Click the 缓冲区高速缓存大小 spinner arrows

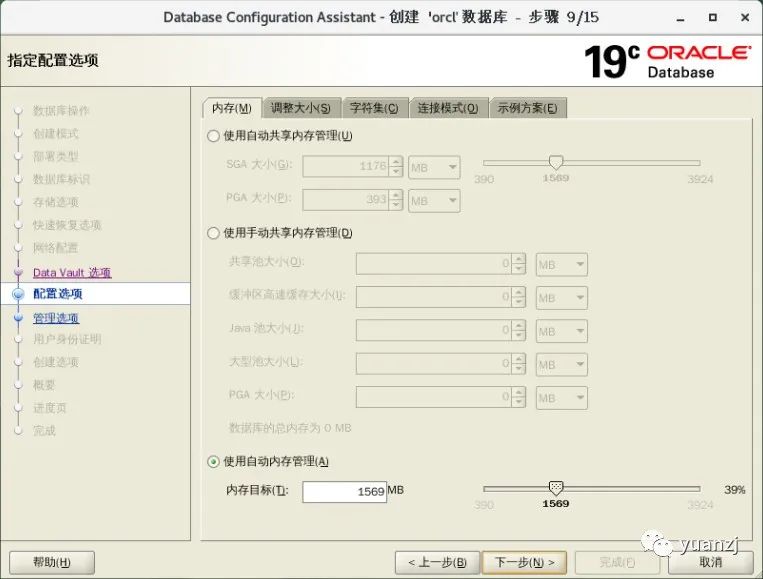(x=519, y=297)
